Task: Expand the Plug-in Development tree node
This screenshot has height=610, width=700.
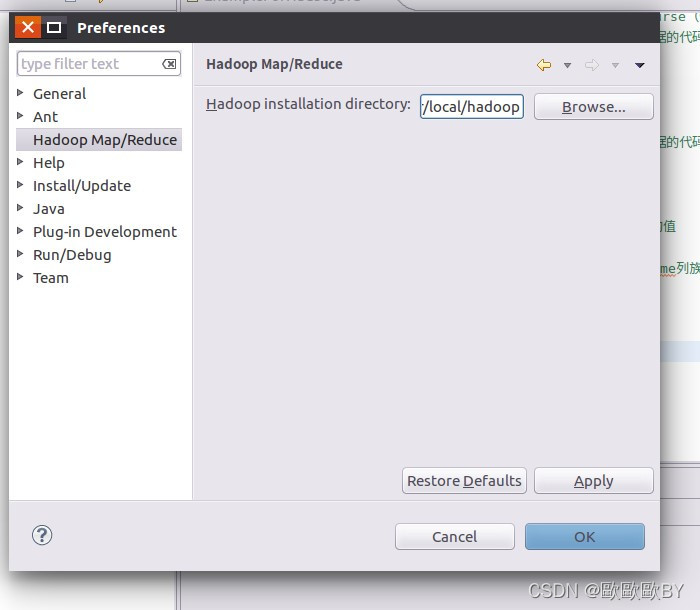Action: 20,230
